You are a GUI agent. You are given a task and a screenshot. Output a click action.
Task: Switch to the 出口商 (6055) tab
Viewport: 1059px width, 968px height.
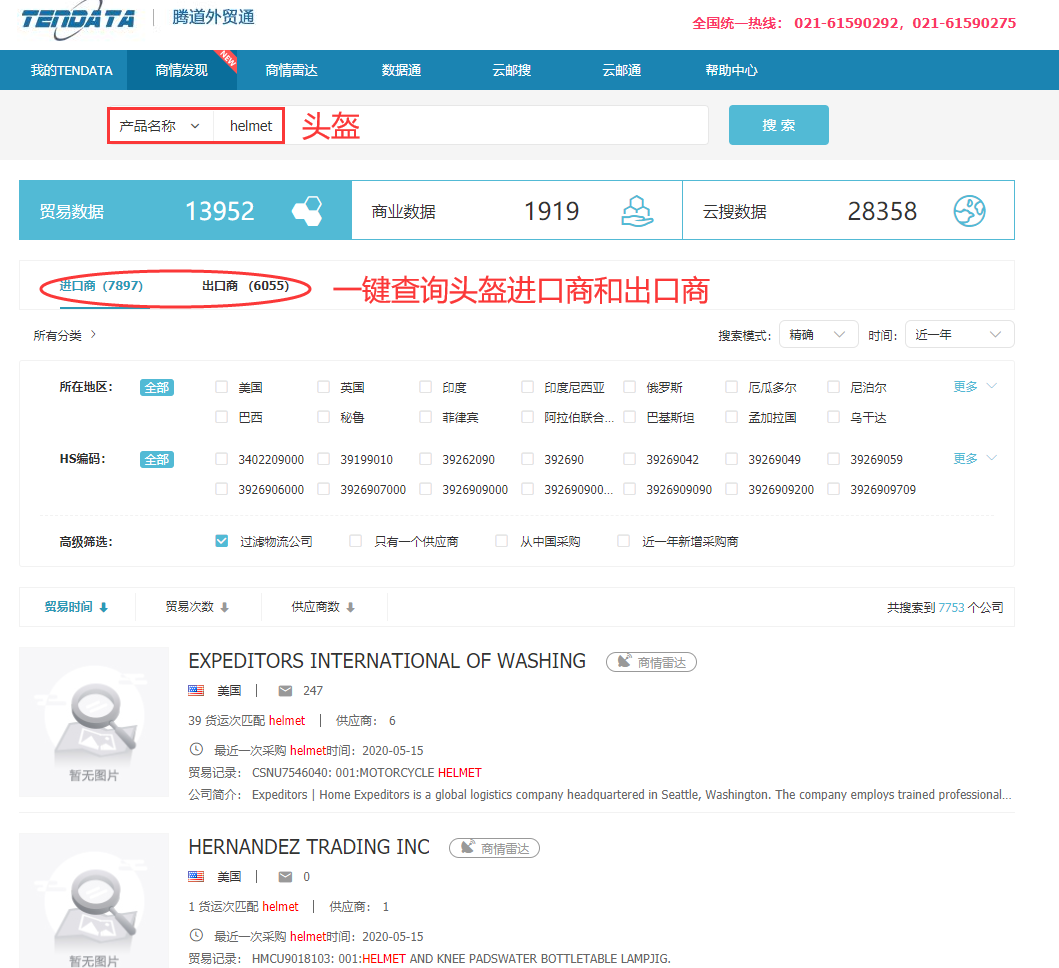[x=245, y=286]
